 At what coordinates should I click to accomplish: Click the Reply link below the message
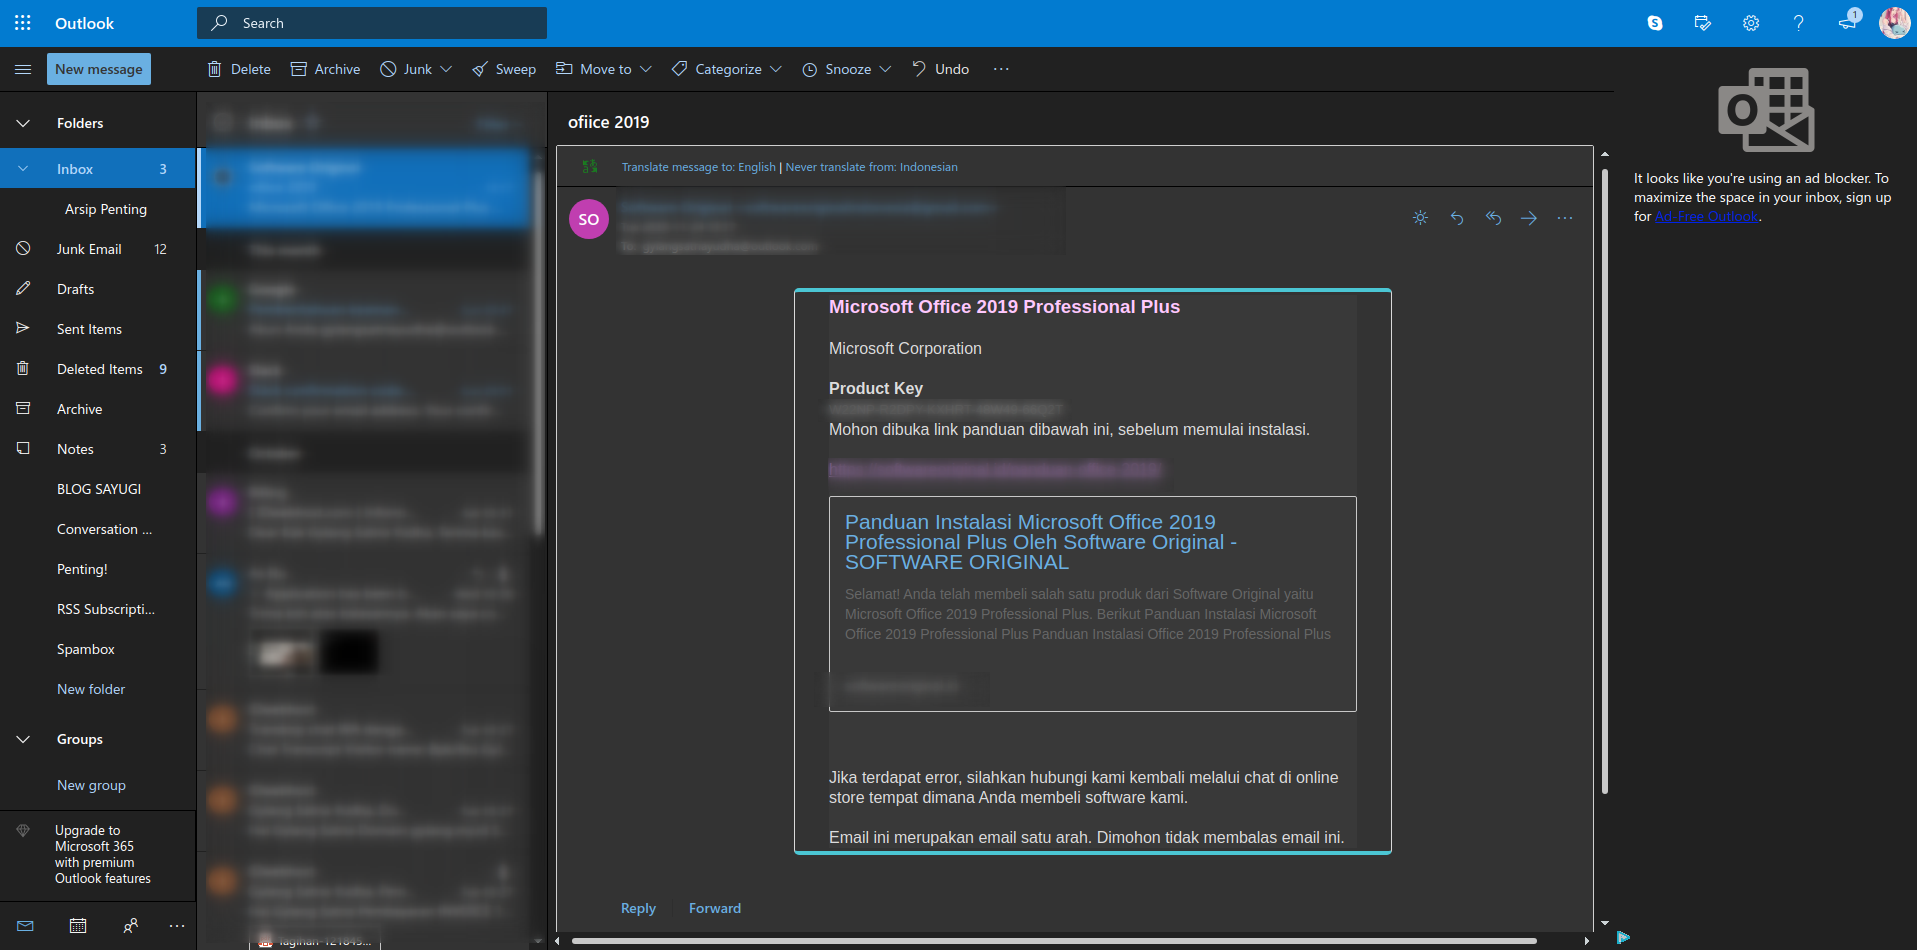point(638,908)
